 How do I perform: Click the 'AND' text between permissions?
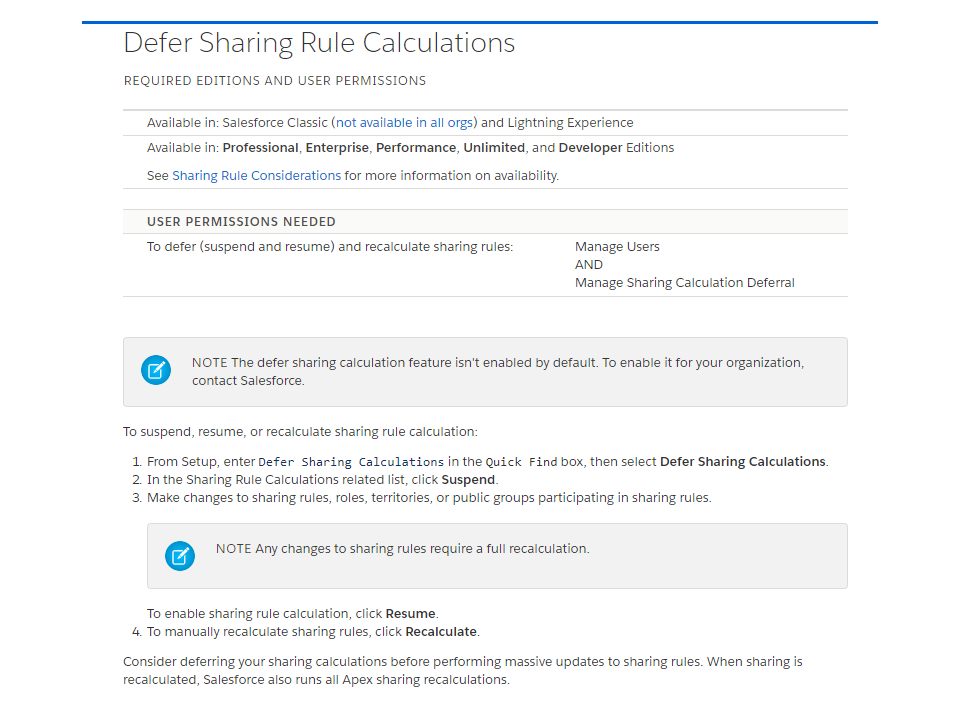click(589, 264)
